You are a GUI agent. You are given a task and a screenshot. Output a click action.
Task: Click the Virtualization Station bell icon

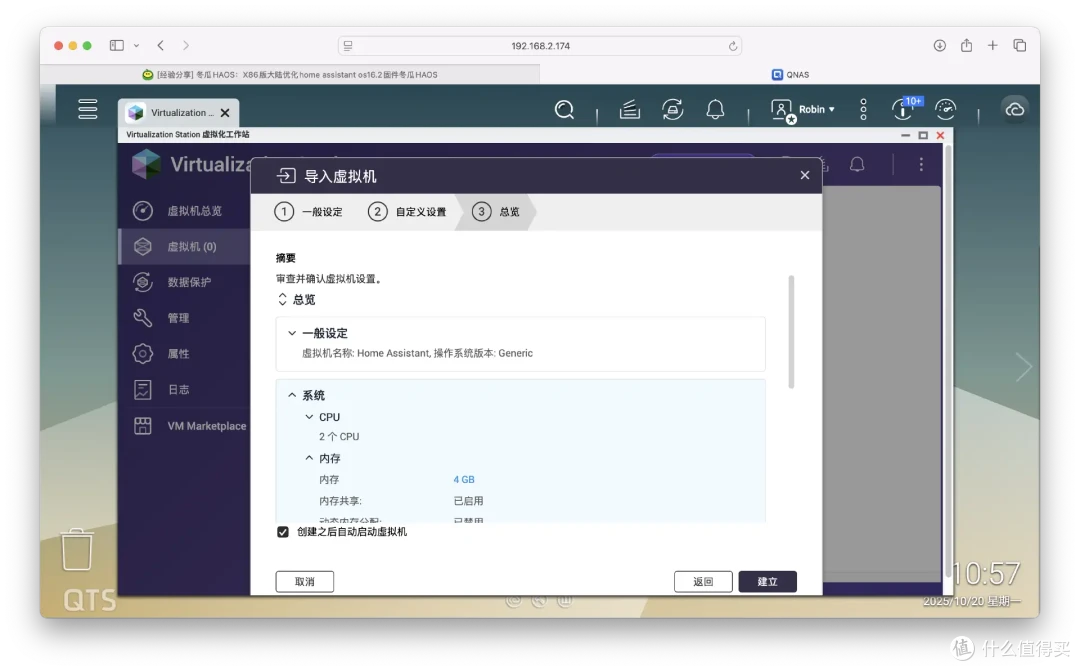pyautogui.click(x=857, y=164)
